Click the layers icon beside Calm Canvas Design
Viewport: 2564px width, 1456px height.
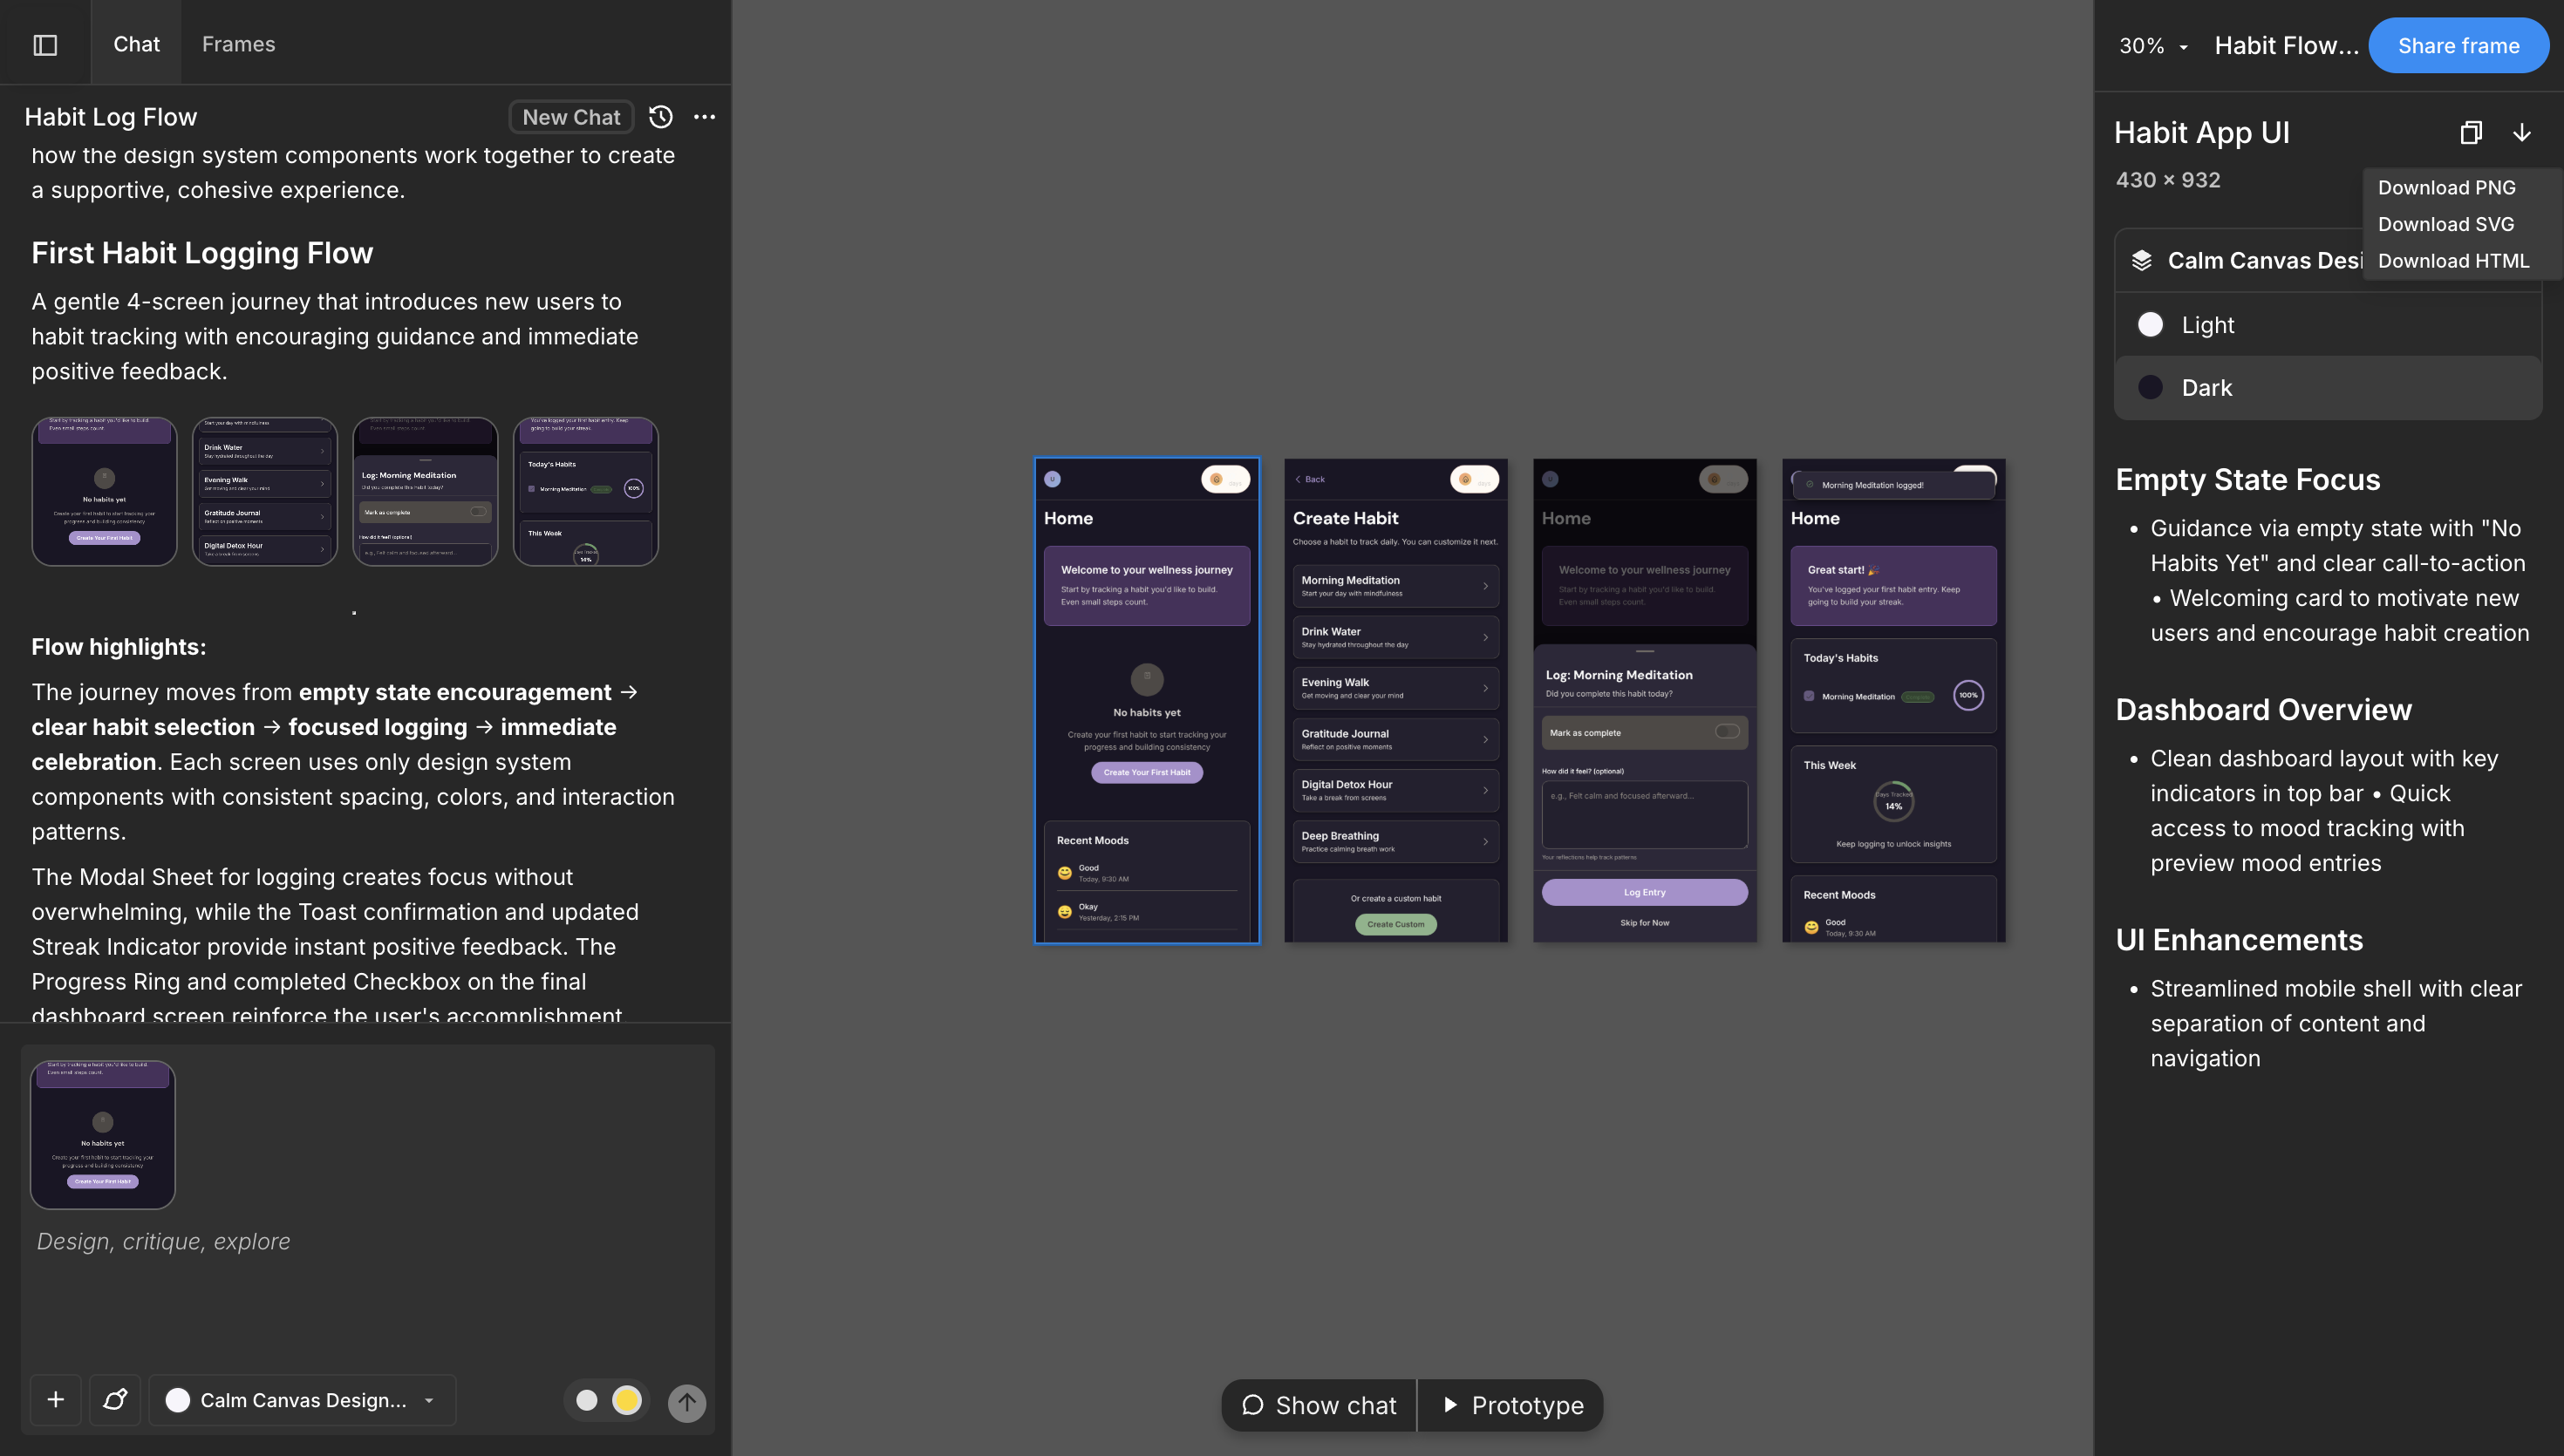click(x=2142, y=260)
